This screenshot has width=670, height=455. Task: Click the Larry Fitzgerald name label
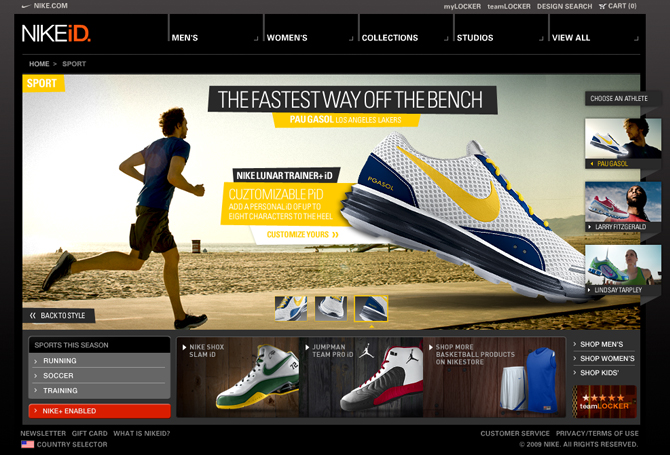pyautogui.click(x=620, y=227)
